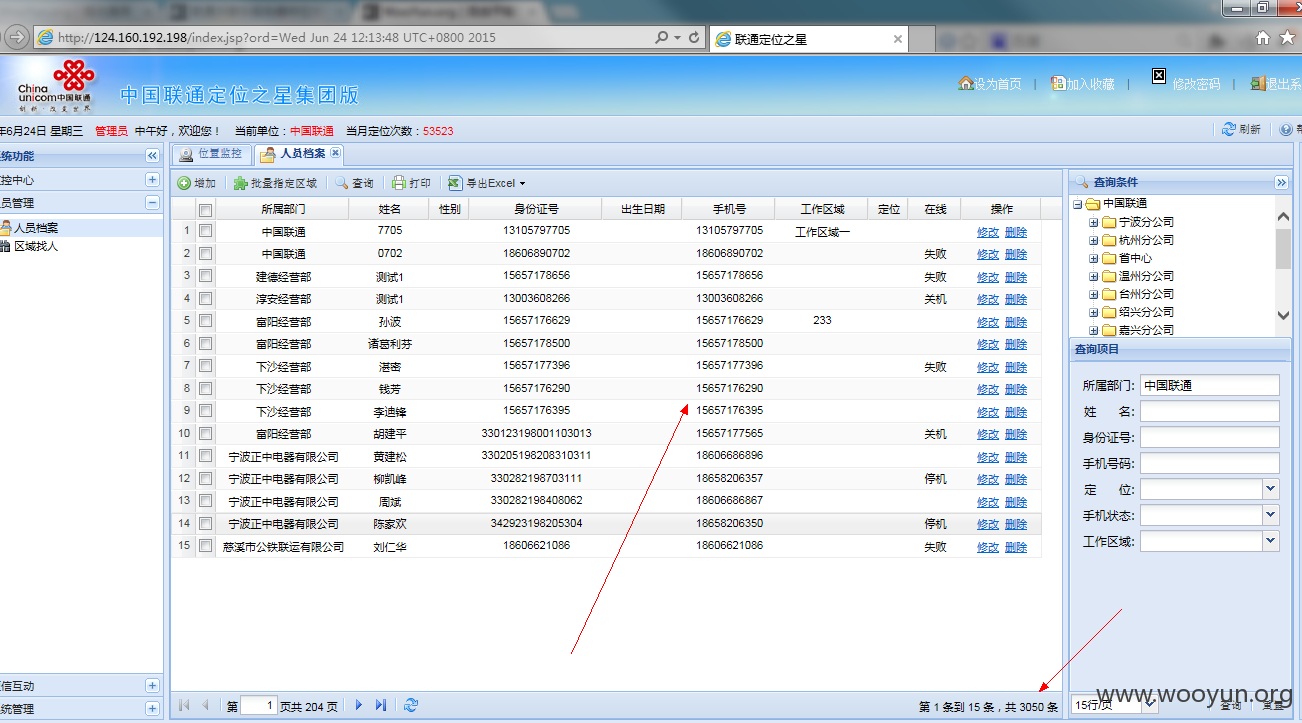
Task: Click the Query (查询) magnifier toolbar button
Action: coord(355,184)
